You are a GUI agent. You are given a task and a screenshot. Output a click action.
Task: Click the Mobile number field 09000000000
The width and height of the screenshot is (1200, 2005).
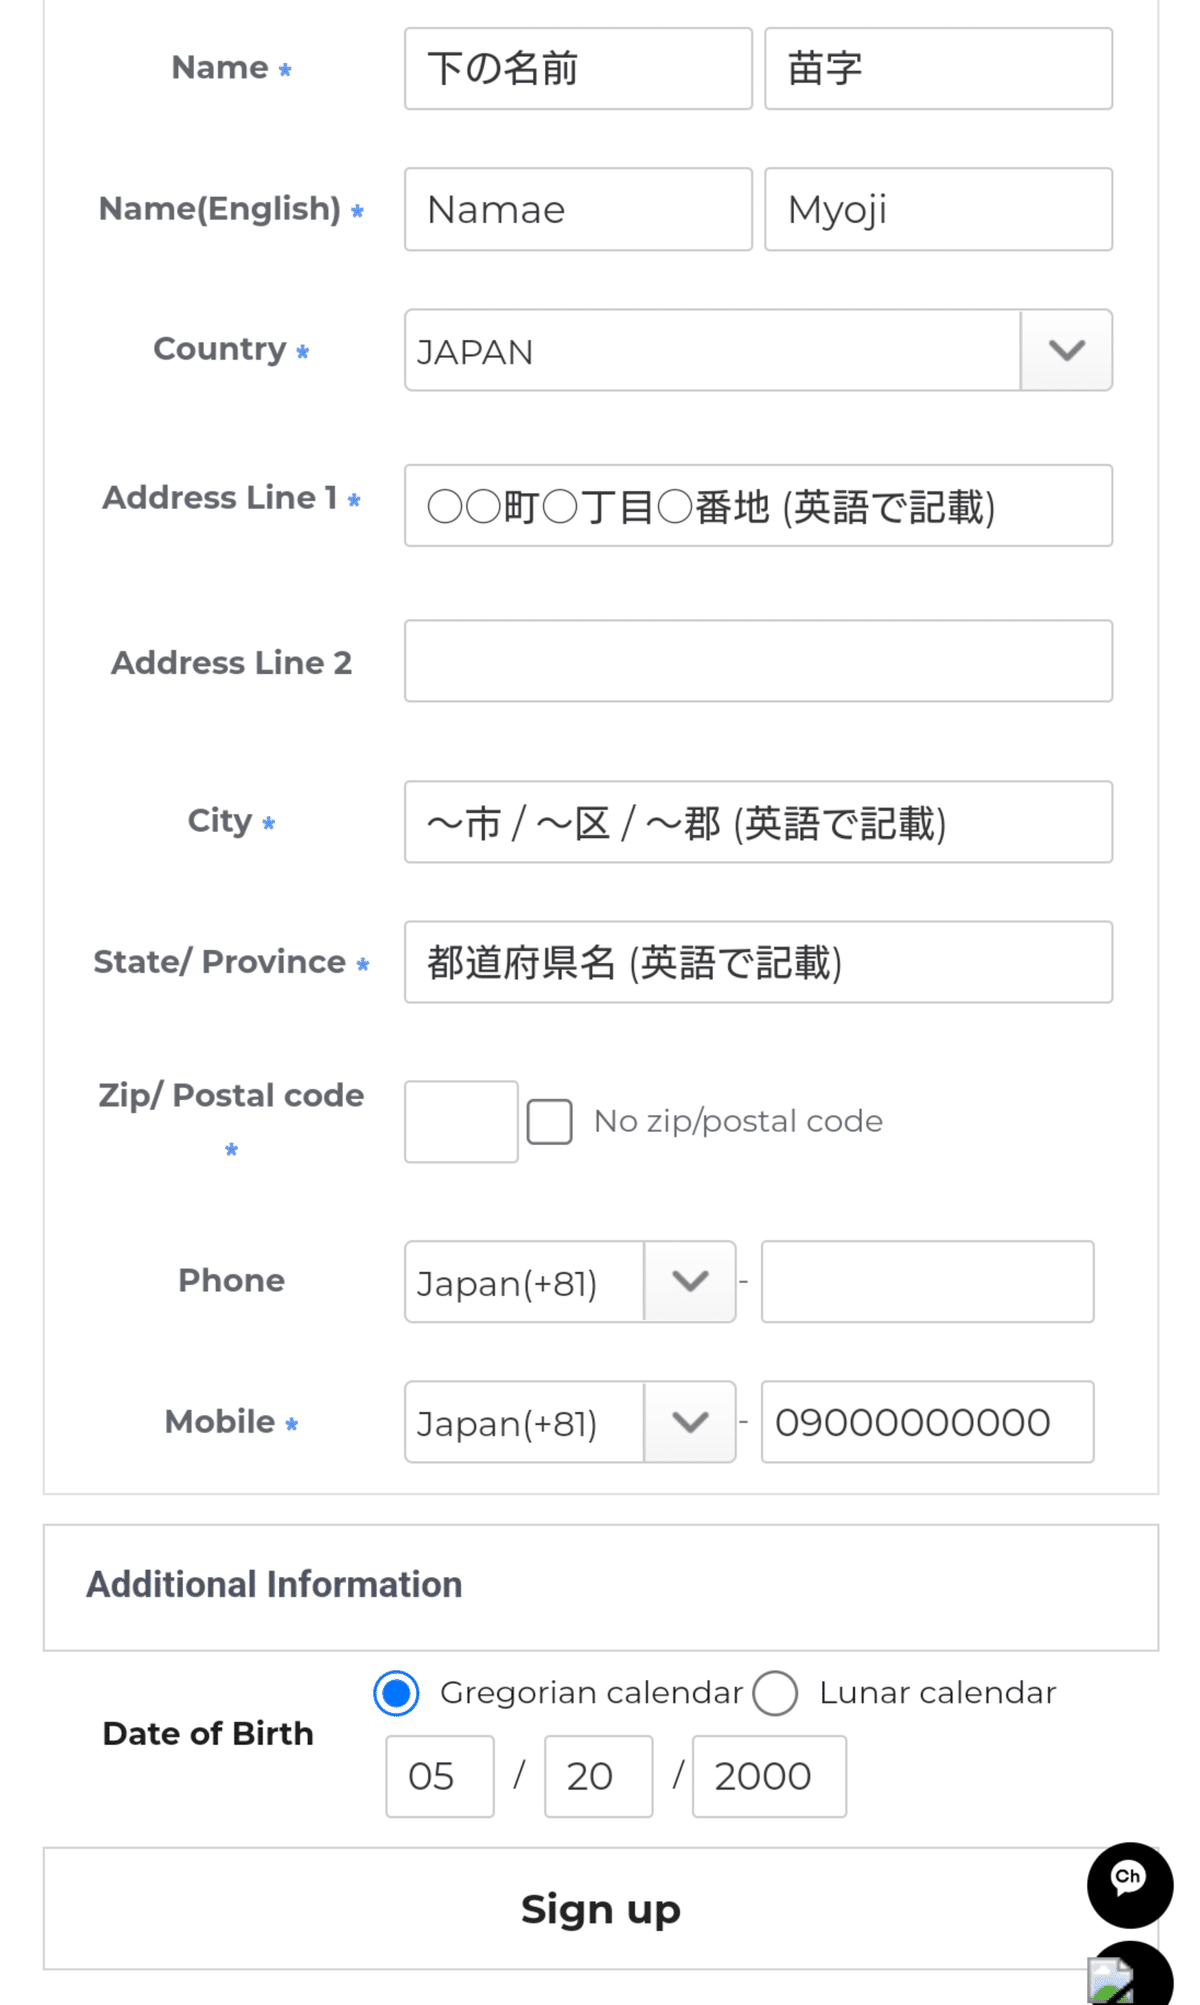coord(927,1422)
